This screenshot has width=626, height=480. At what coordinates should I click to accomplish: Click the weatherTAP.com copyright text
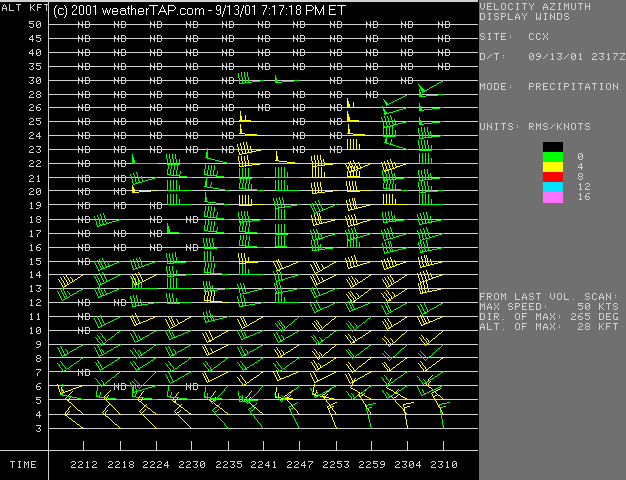tap(196, 10)
